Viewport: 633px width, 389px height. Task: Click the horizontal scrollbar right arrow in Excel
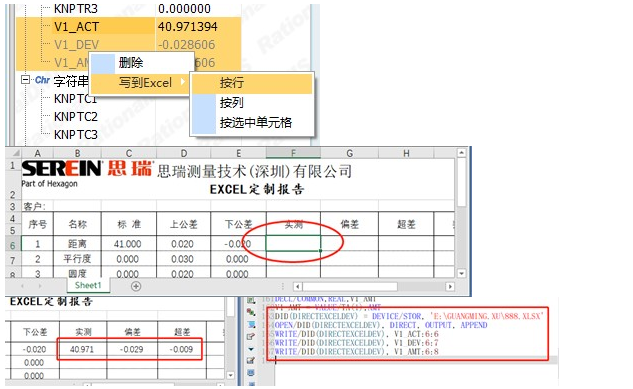tap(450, 287)
